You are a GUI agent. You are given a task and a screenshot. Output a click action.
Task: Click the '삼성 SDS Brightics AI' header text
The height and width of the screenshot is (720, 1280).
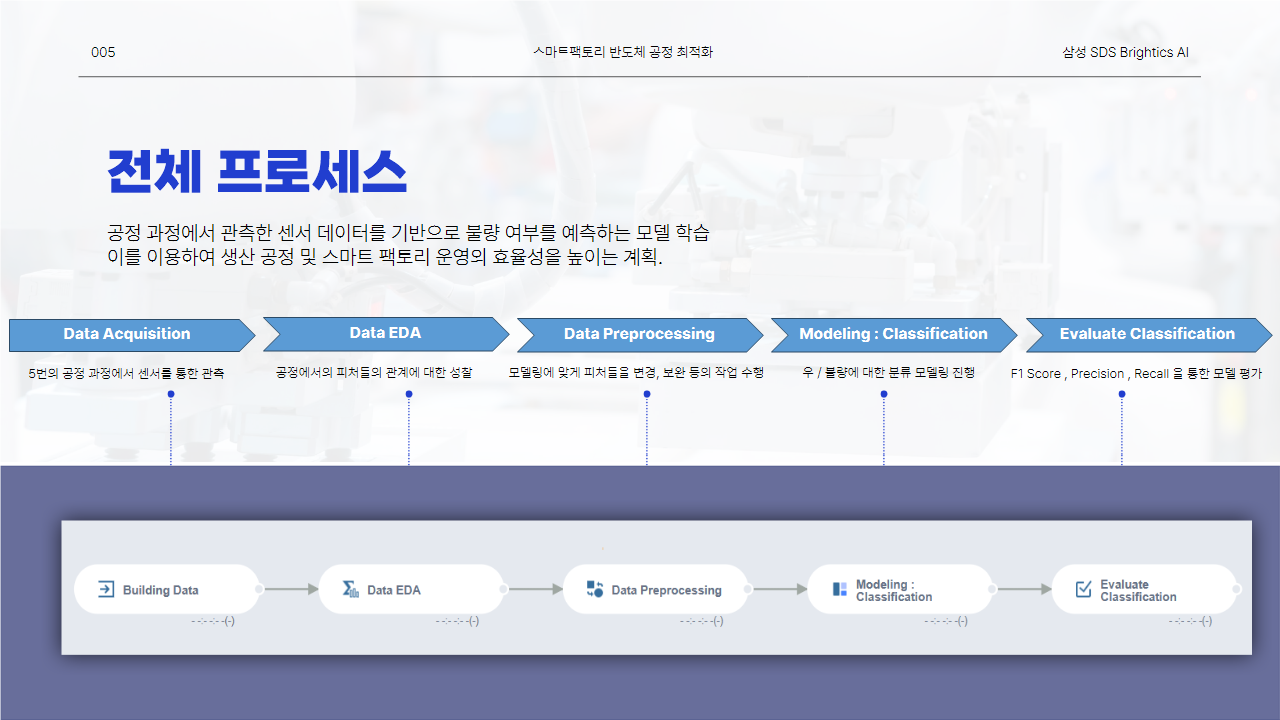pos(1125,53)
